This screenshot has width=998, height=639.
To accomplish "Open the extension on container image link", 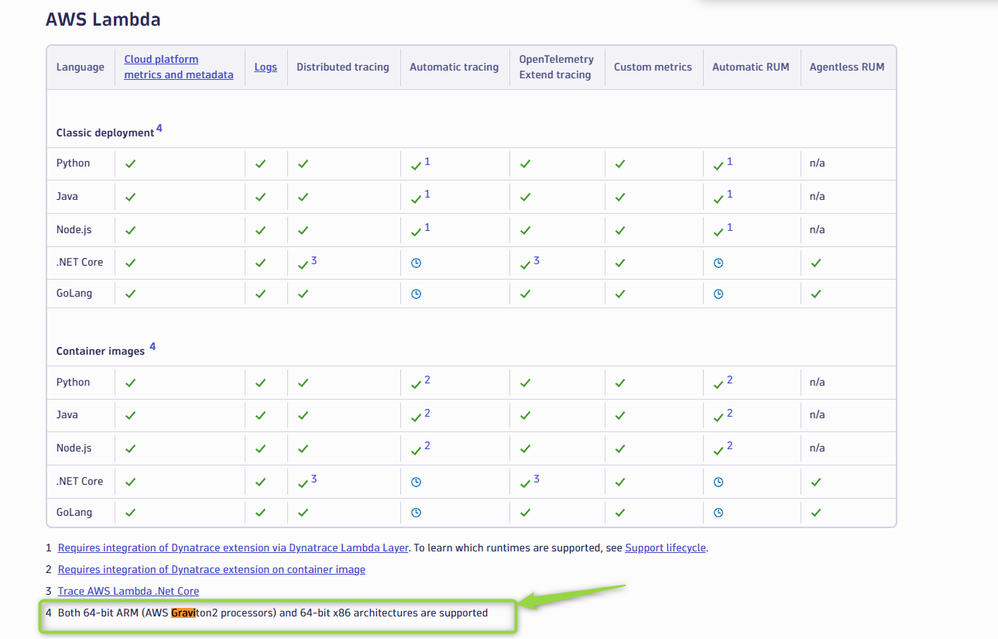I will (x=211, y=570).
